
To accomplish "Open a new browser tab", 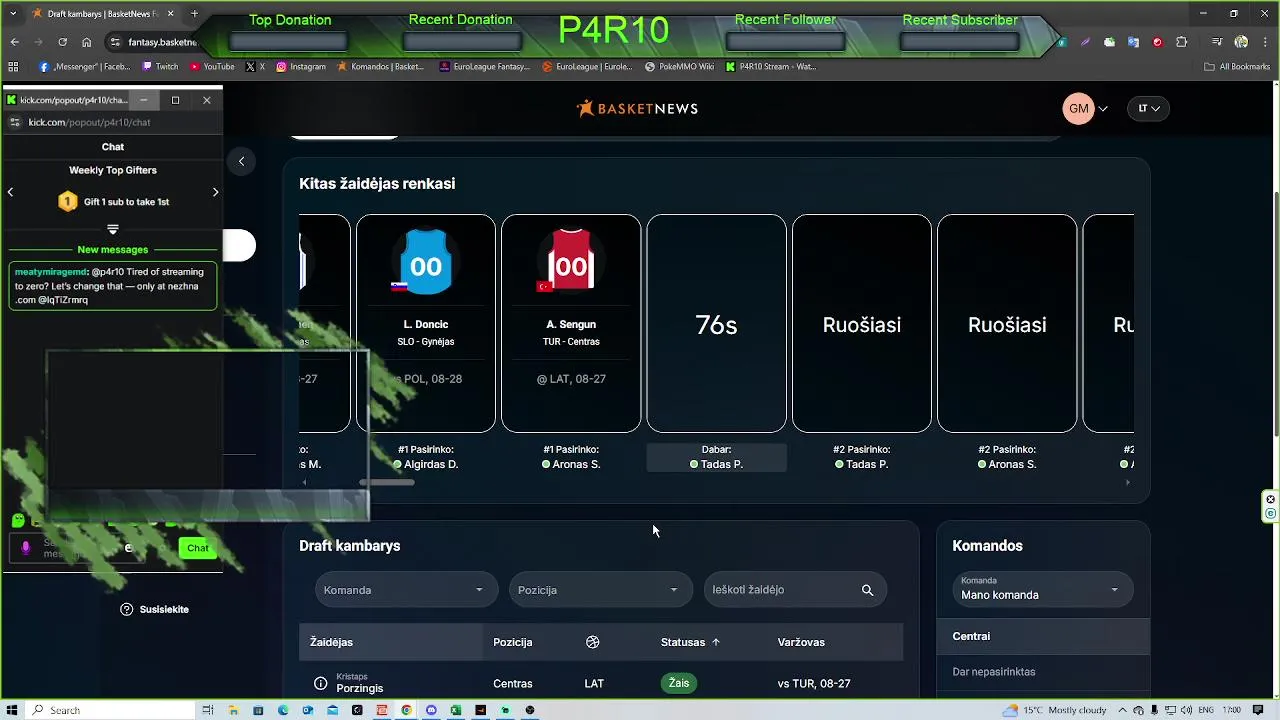I will pyautogui.click(x=194, y=14).
